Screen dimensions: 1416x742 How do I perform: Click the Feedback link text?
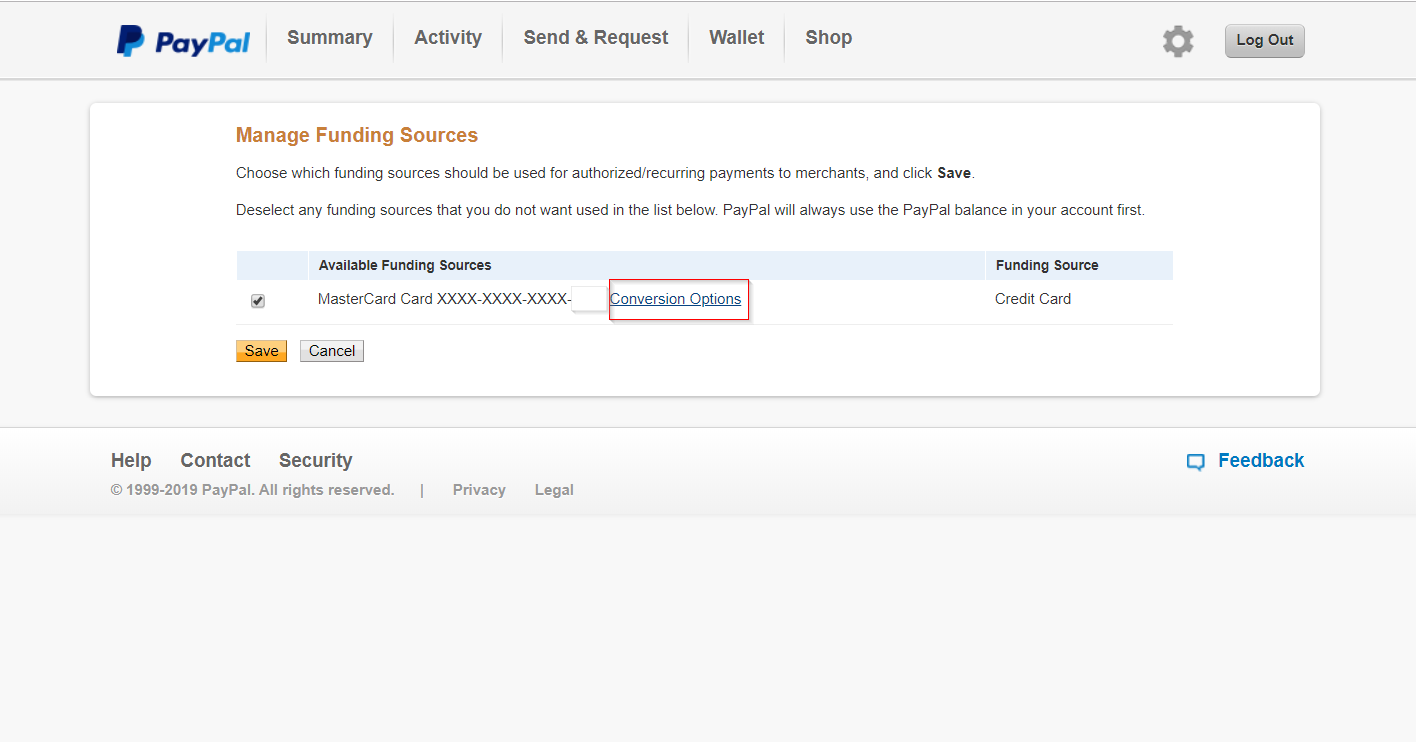(1261, 460)
